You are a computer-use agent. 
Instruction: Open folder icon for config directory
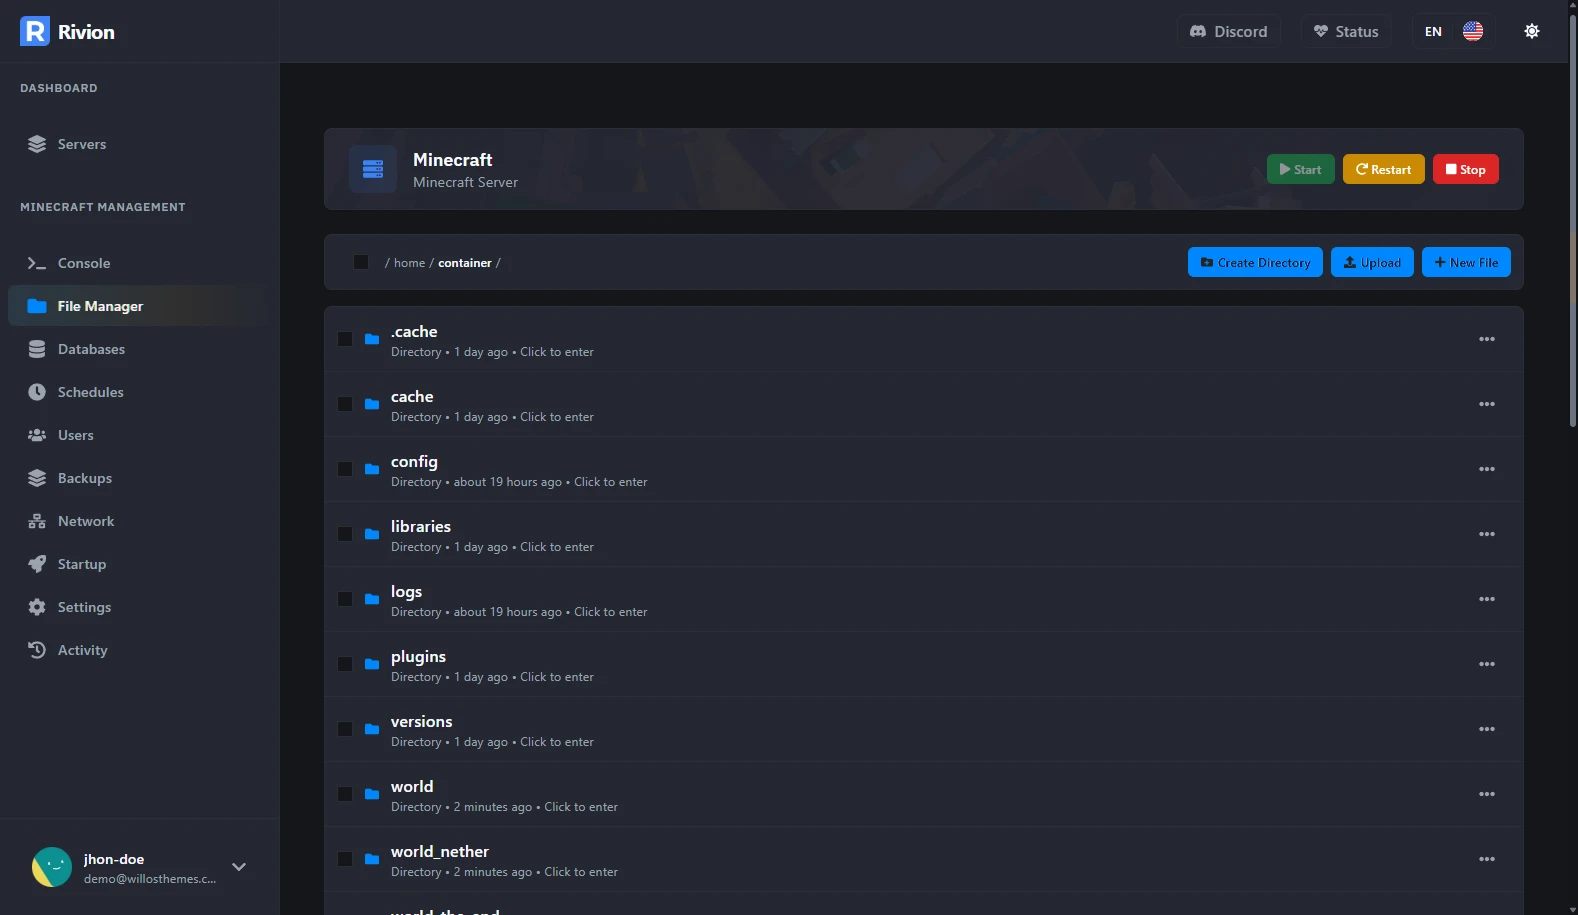coord(372,470)
